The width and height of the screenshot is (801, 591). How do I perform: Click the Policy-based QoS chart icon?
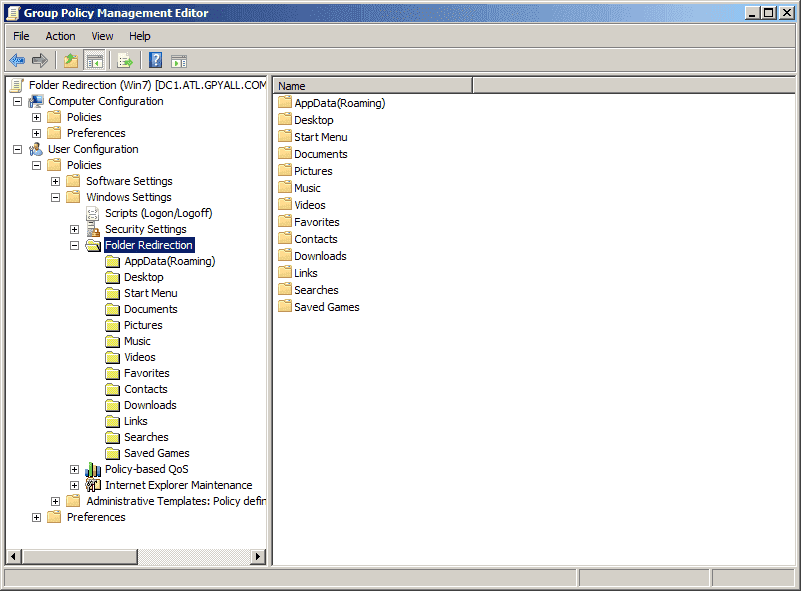pos(92,469)
